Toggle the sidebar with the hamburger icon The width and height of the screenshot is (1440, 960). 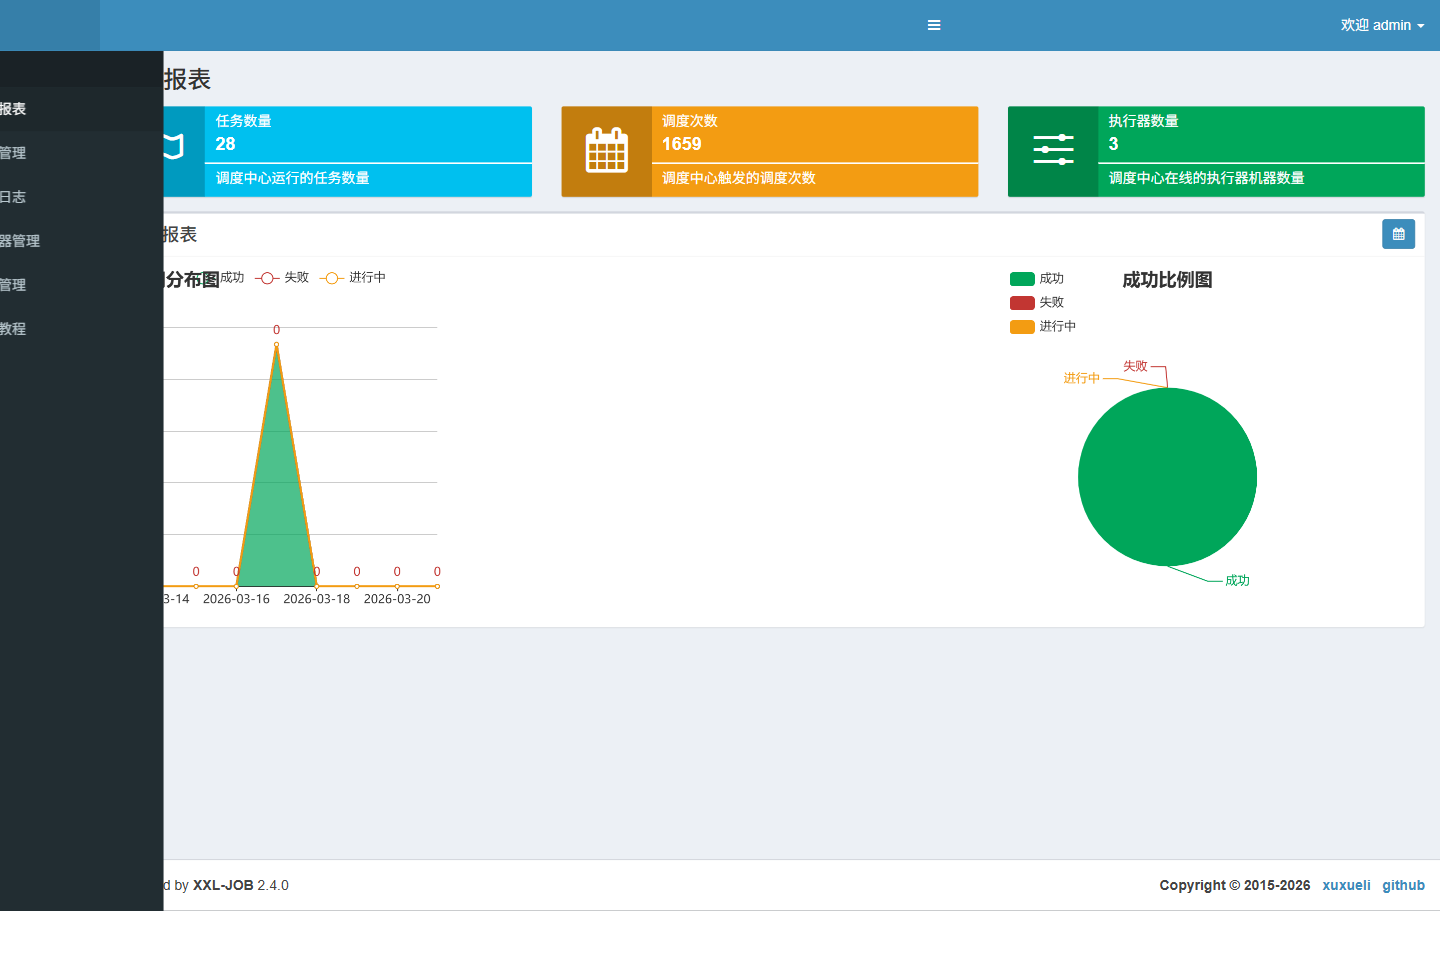tap(934, 25)
